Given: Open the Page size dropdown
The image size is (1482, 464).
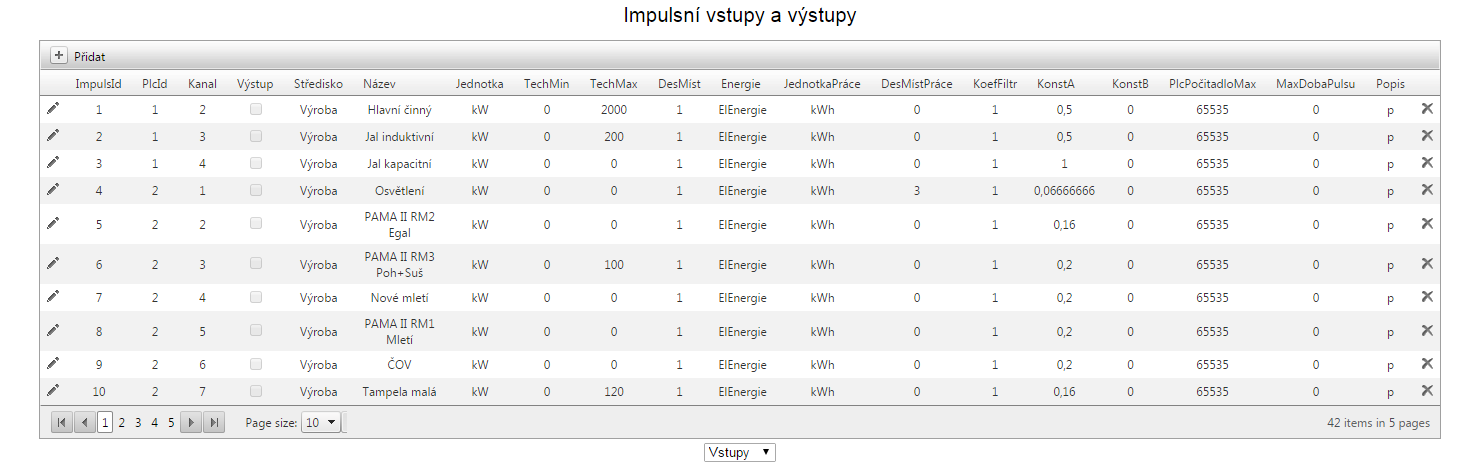Looking at the screenshot, I should coord(321,423).
